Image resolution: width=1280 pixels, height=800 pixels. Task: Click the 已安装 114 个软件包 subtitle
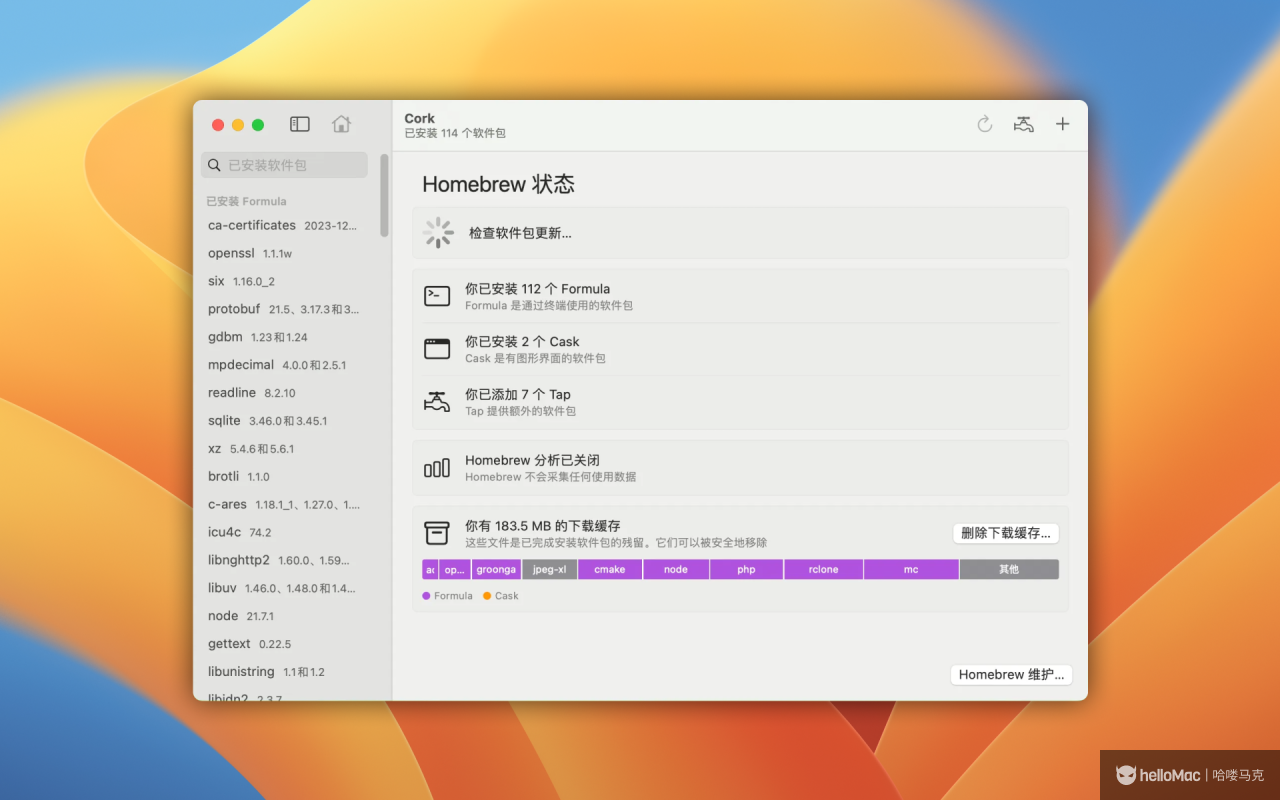click(x=455, y=133)
